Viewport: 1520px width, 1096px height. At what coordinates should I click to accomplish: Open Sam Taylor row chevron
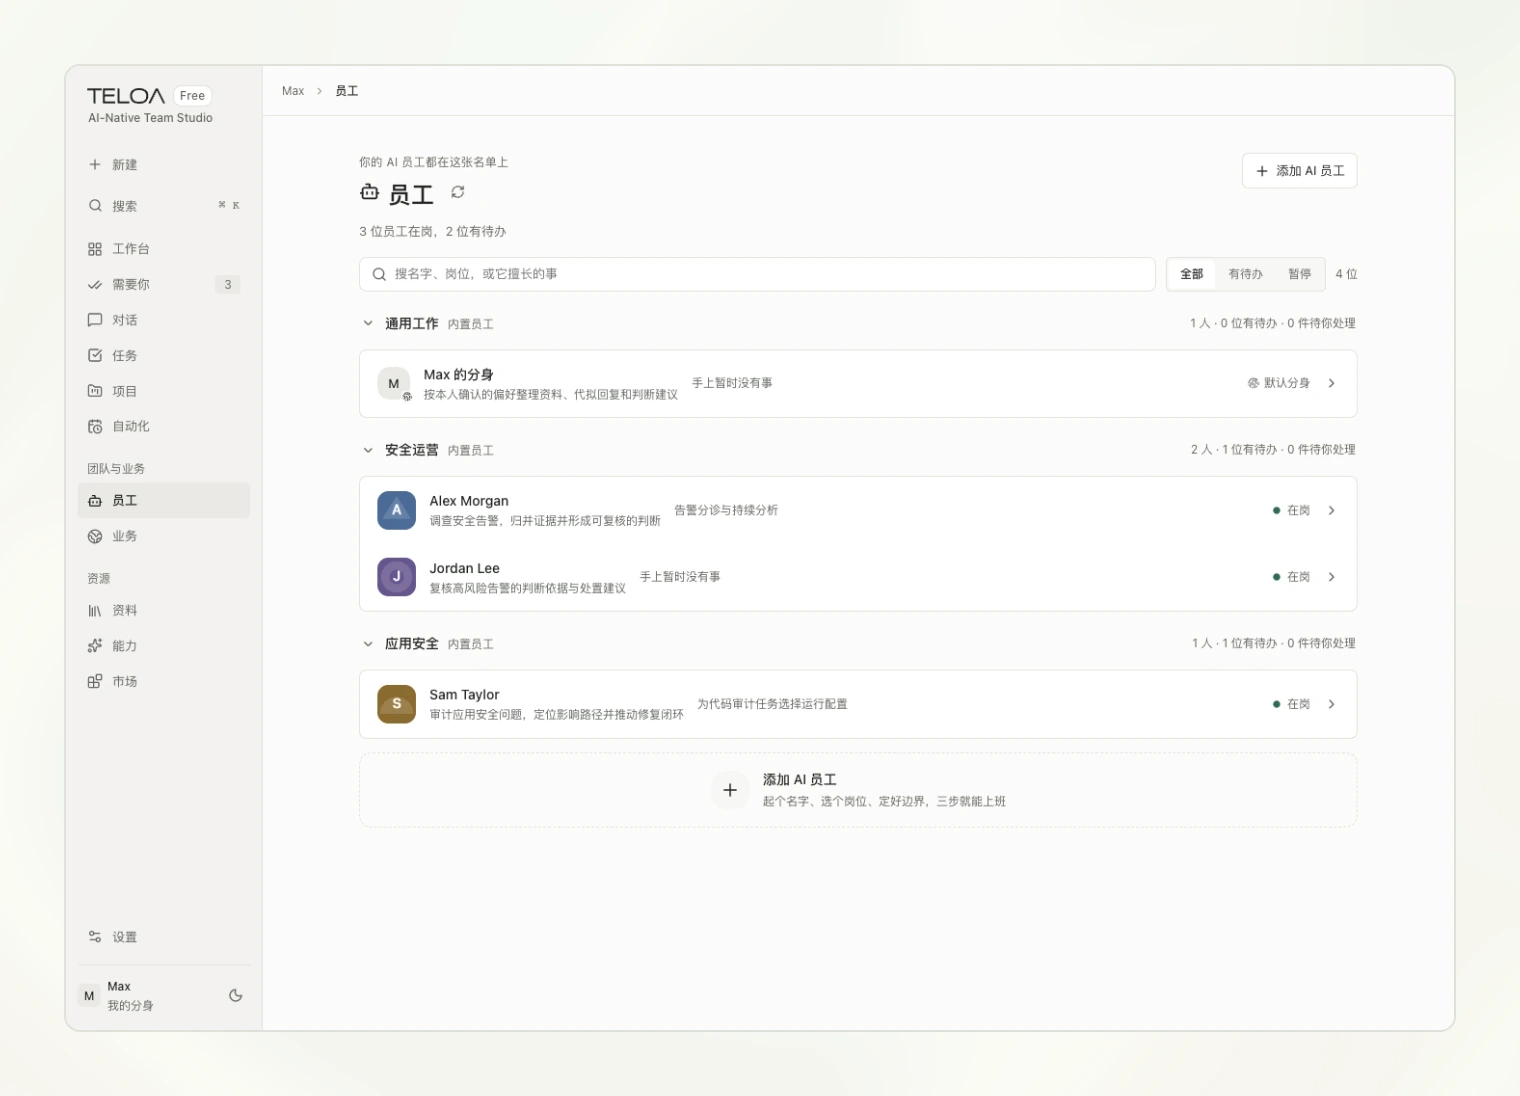point(1332,704)
